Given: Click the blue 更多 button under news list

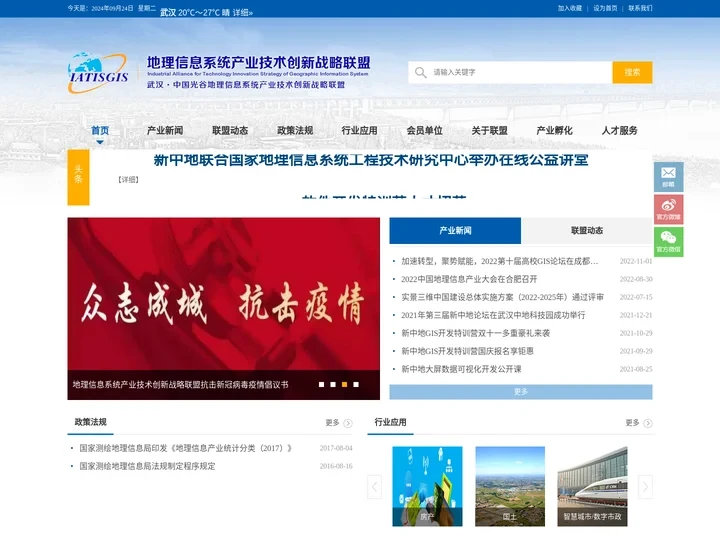Looking at the screenshot, I should click(521, 392).
